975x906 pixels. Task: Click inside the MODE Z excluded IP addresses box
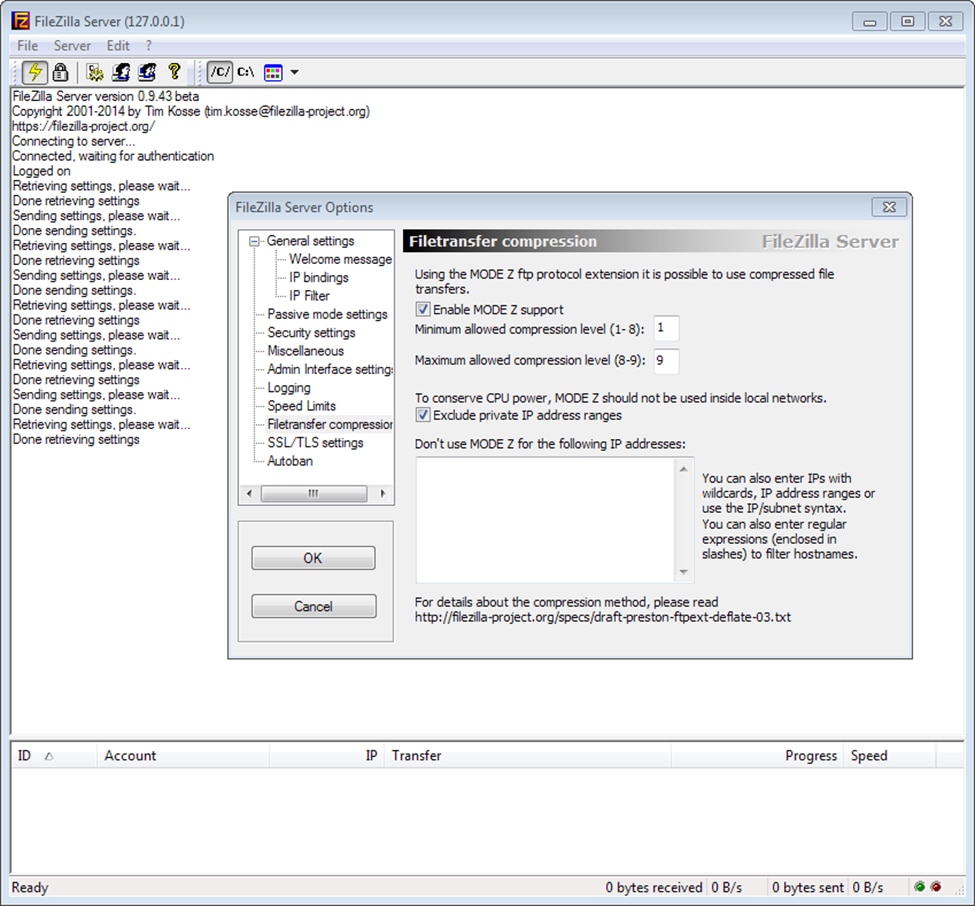point(546,520)
